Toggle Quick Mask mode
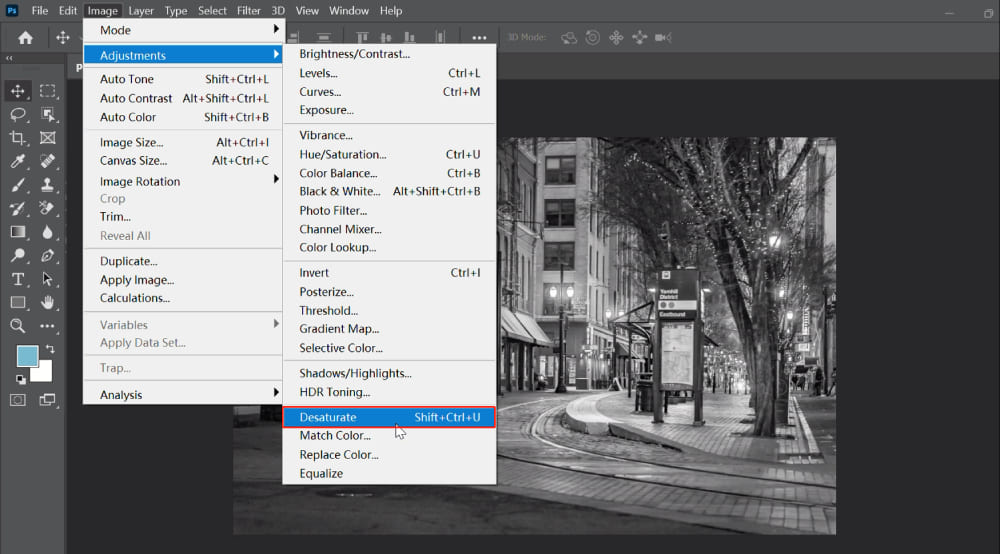 click(17, 400)
